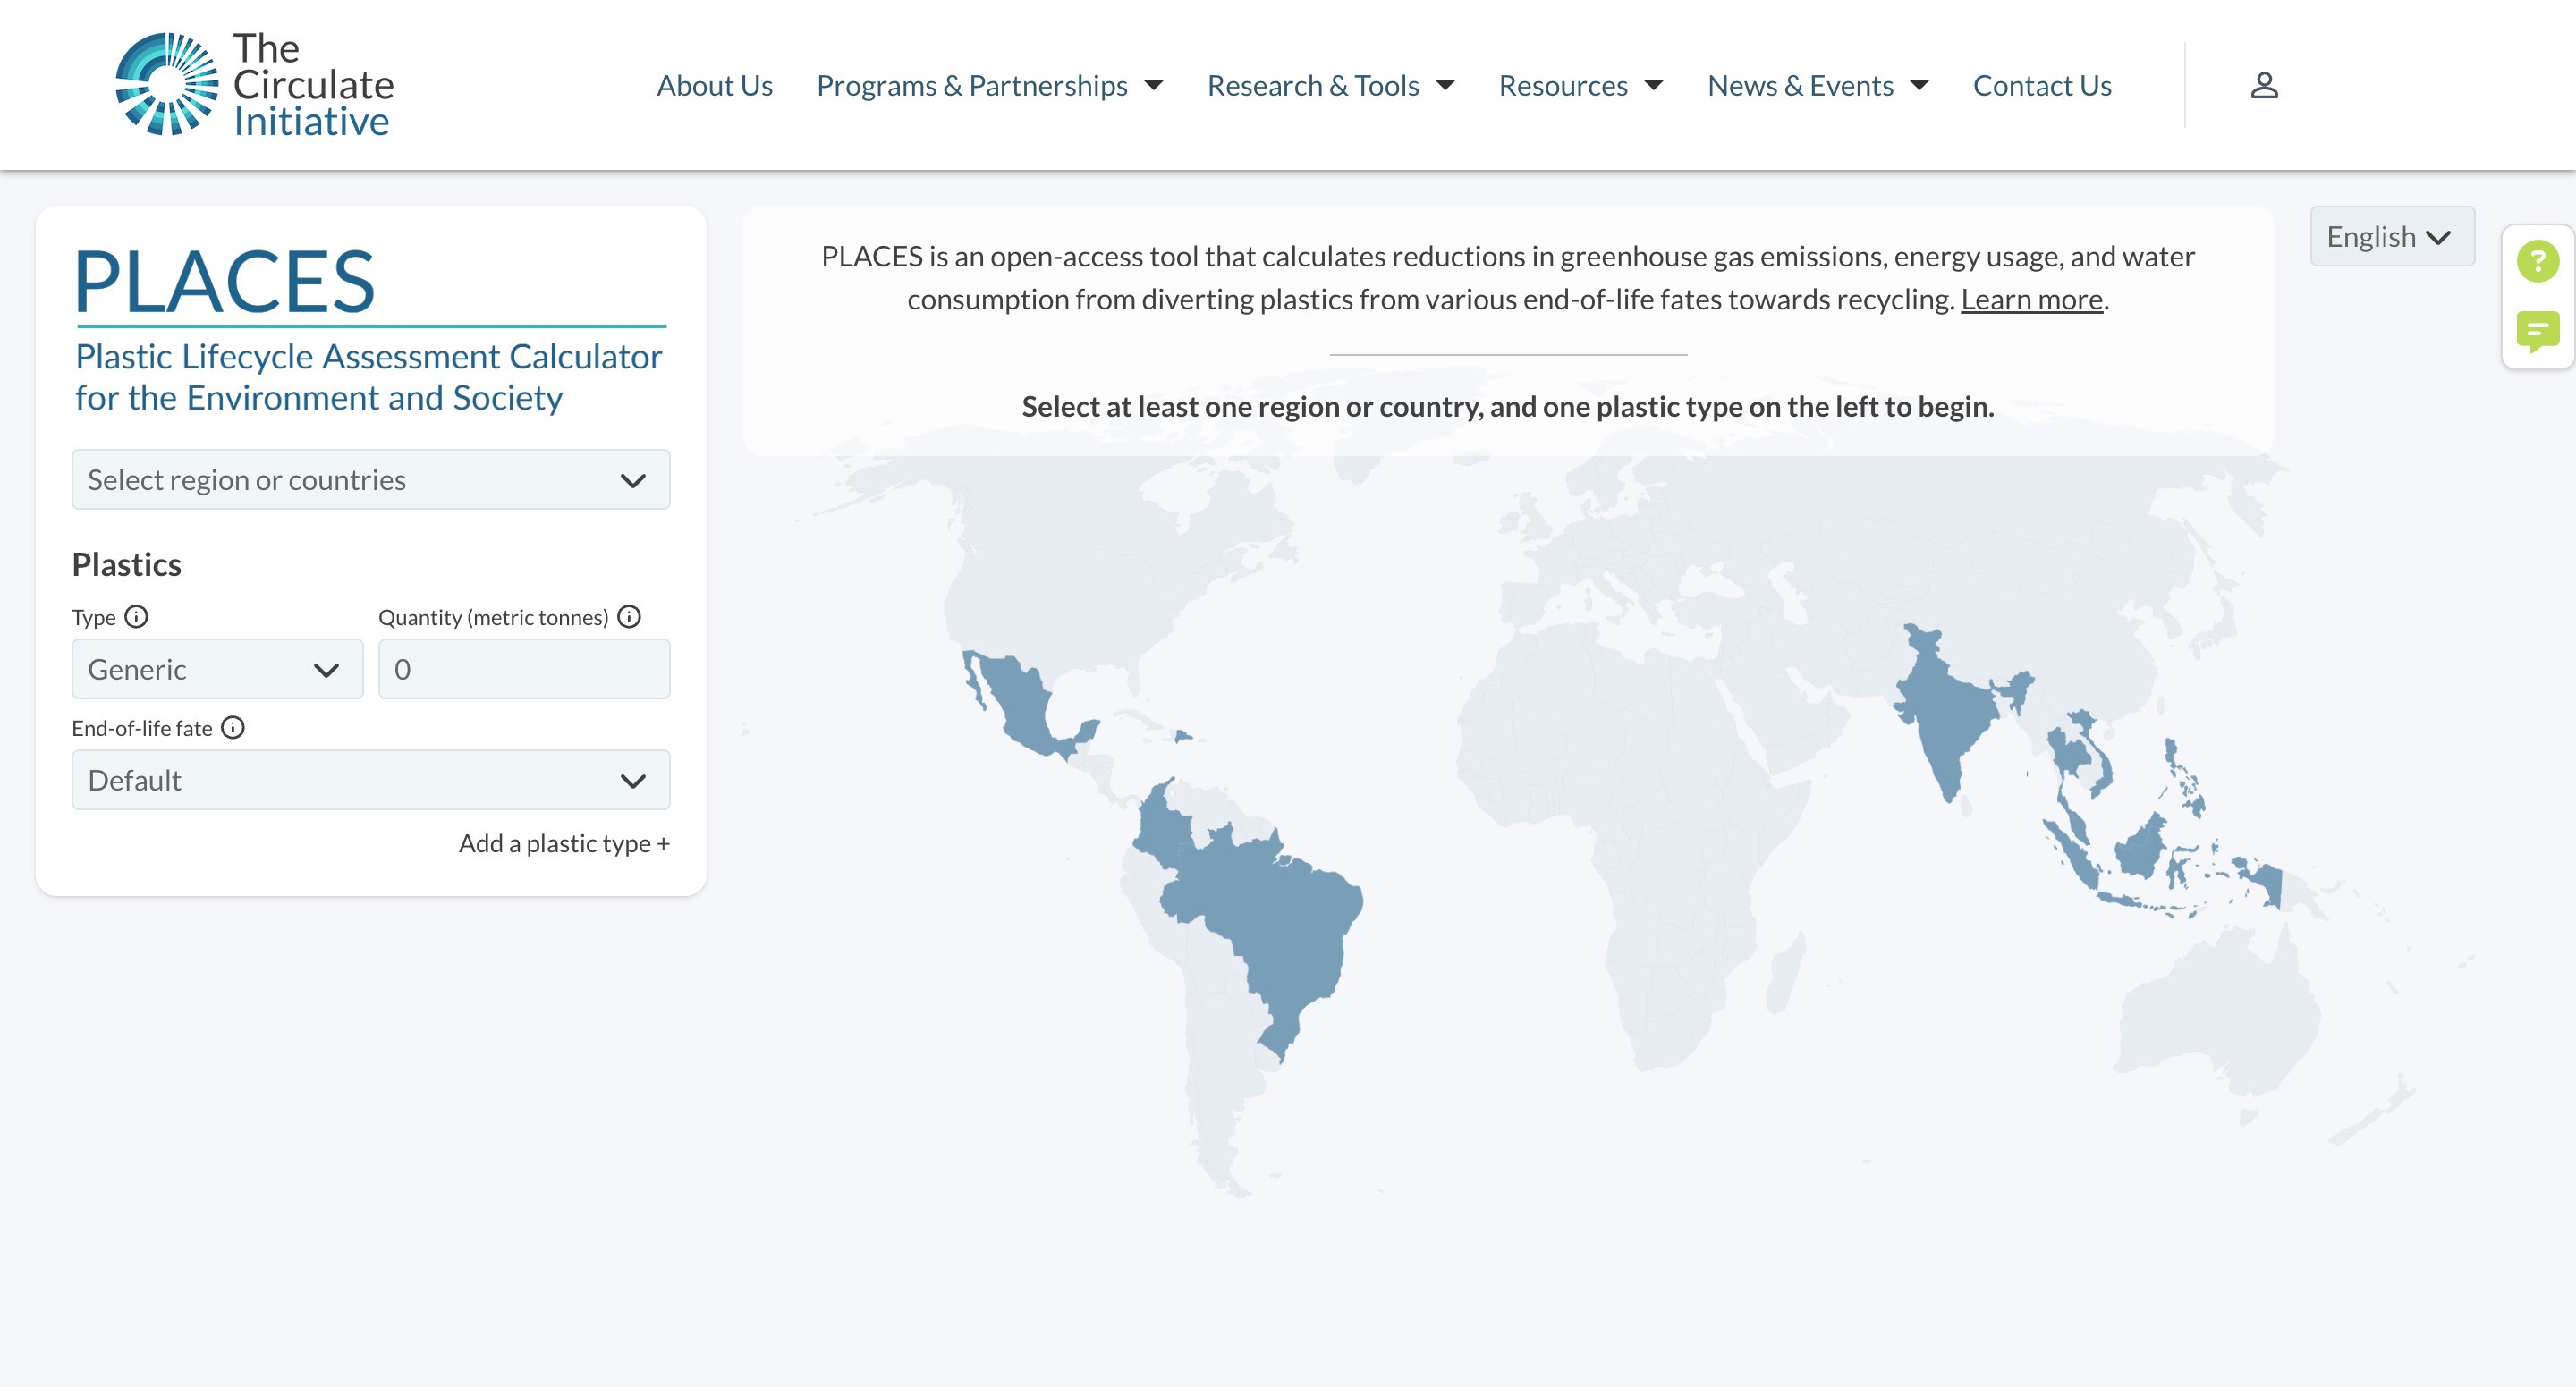The width and height of the screenshot is (2576, 1387).
Task: Open the Select region or countries dropdown
Action: 370,480
